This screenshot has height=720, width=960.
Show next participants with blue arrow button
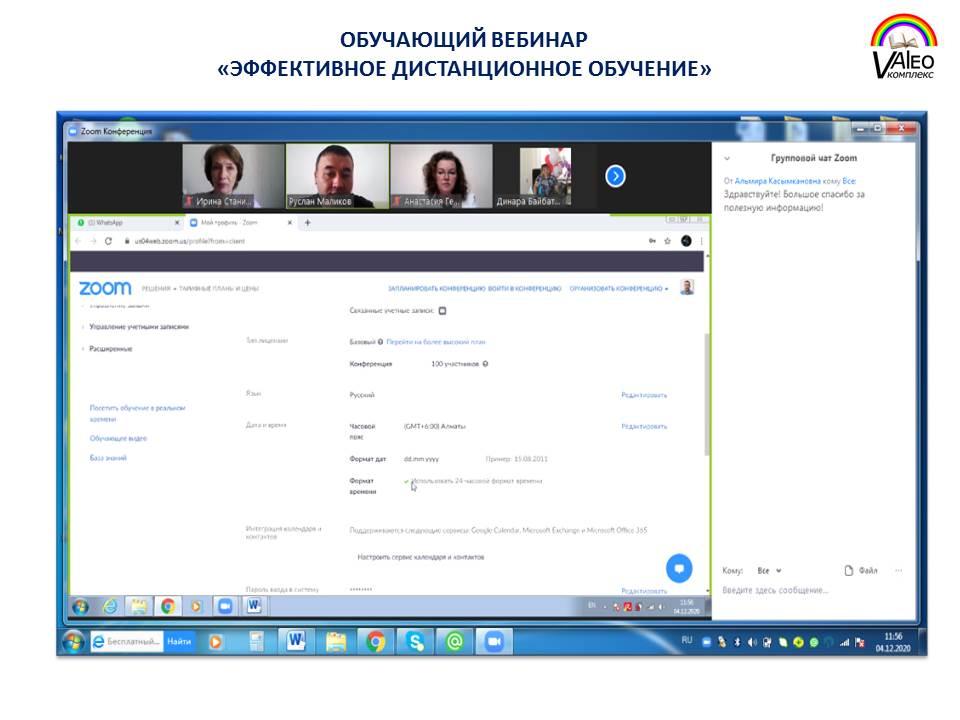(x=615, y=176)
